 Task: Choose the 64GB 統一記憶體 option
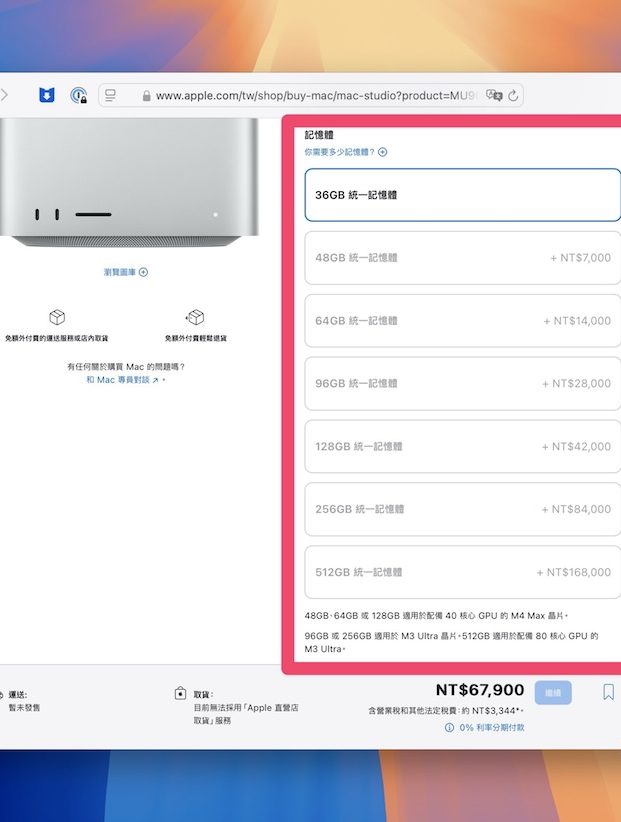(x=462, y=321)
